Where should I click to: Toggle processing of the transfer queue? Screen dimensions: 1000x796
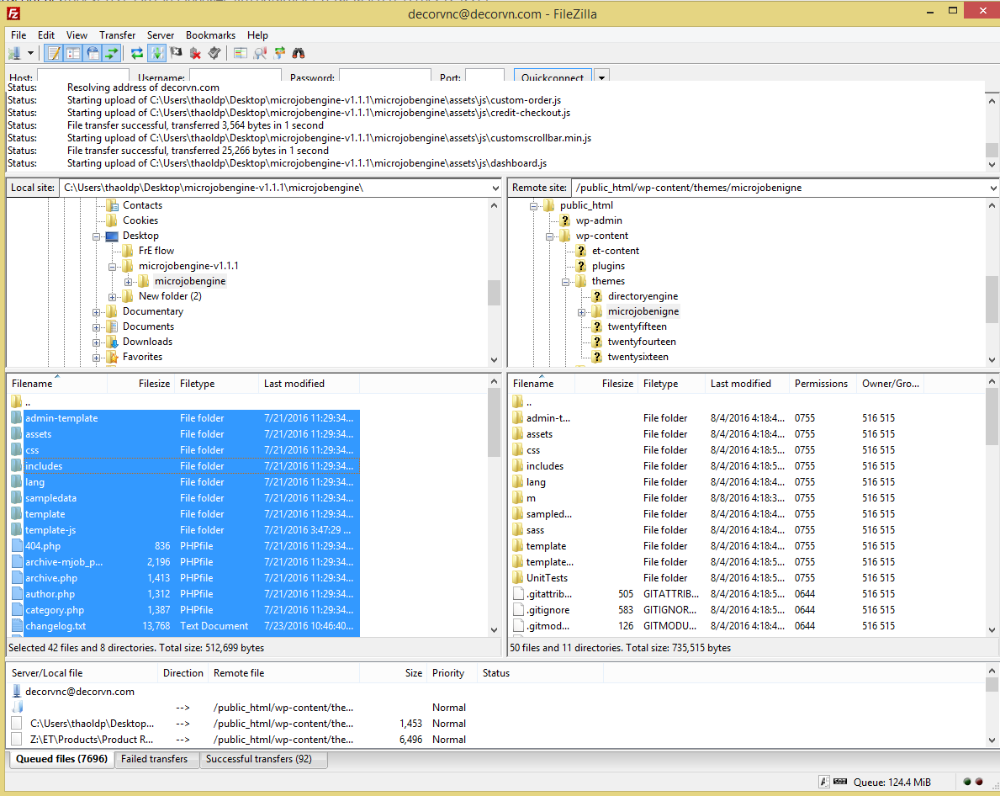point(157,53)
